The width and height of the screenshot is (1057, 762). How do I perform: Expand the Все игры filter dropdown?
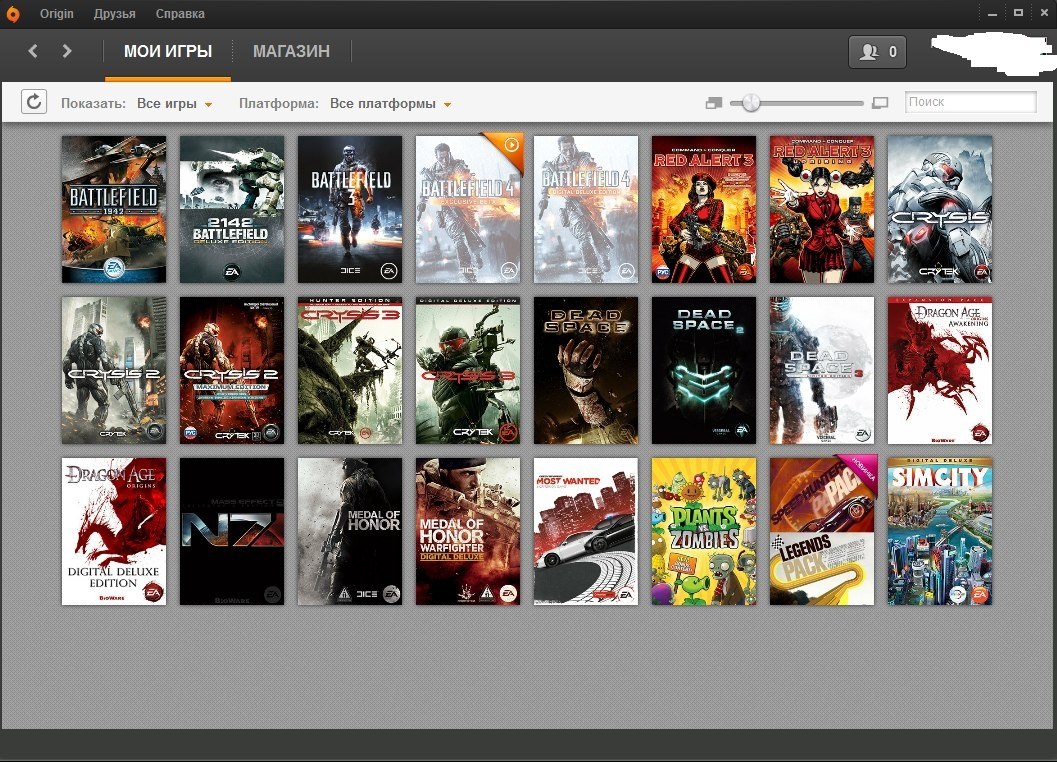[175, 104]
